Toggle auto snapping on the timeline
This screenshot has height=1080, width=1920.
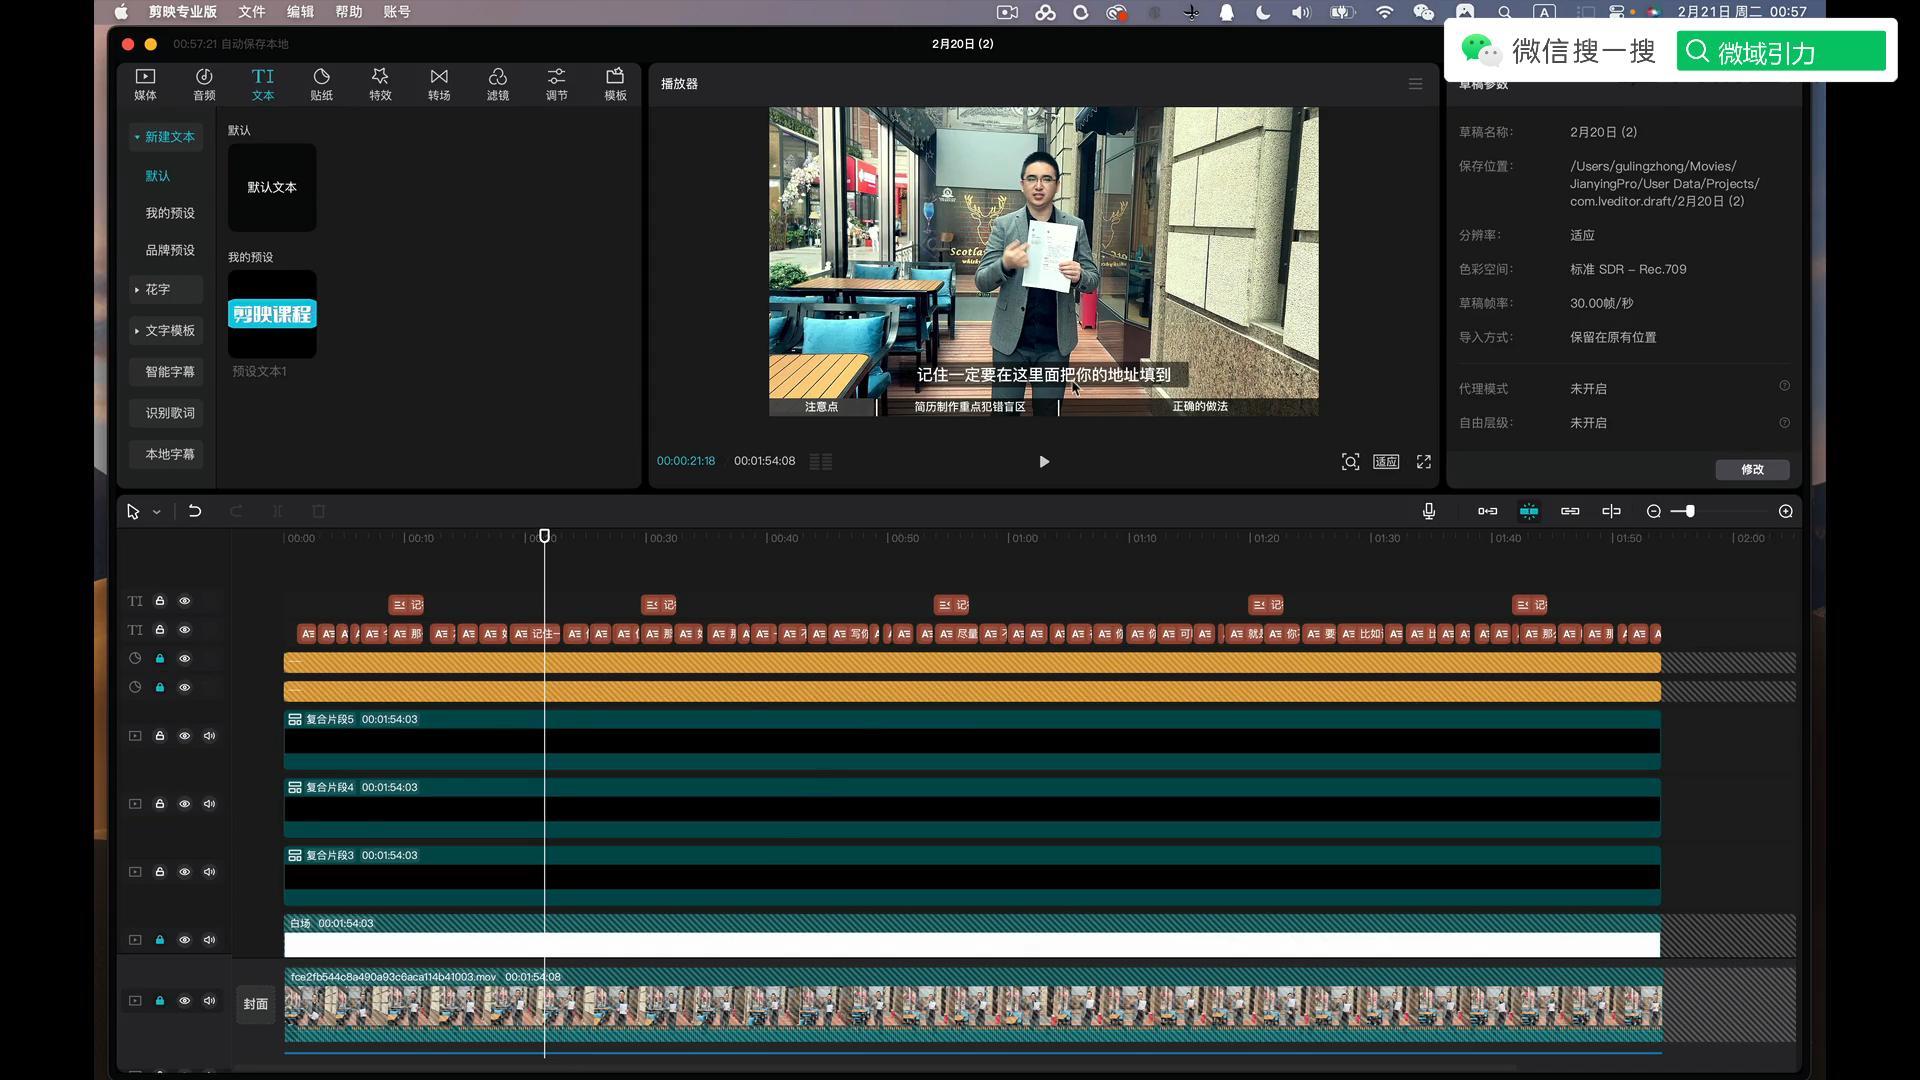pyautogui.click(x=1529, y=511)
